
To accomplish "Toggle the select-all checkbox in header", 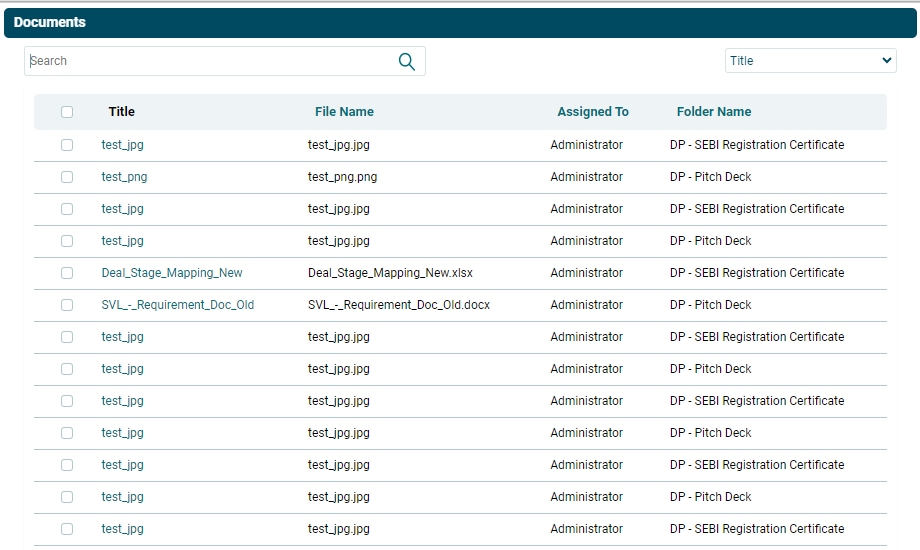I will [67, 112].
